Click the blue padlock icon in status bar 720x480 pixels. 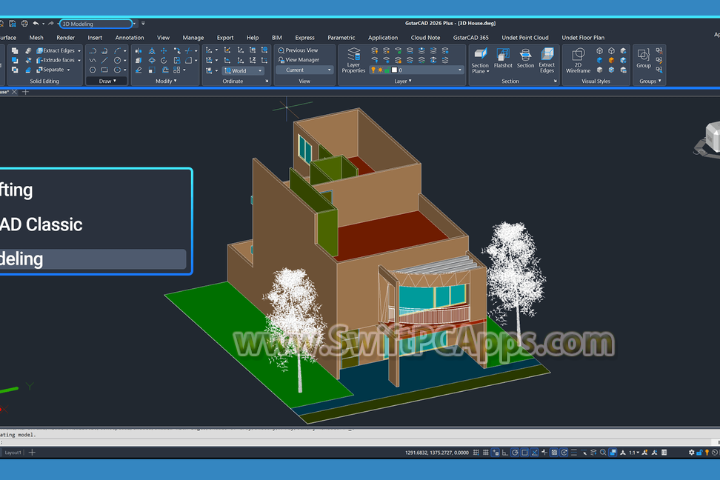coord(699,452)
